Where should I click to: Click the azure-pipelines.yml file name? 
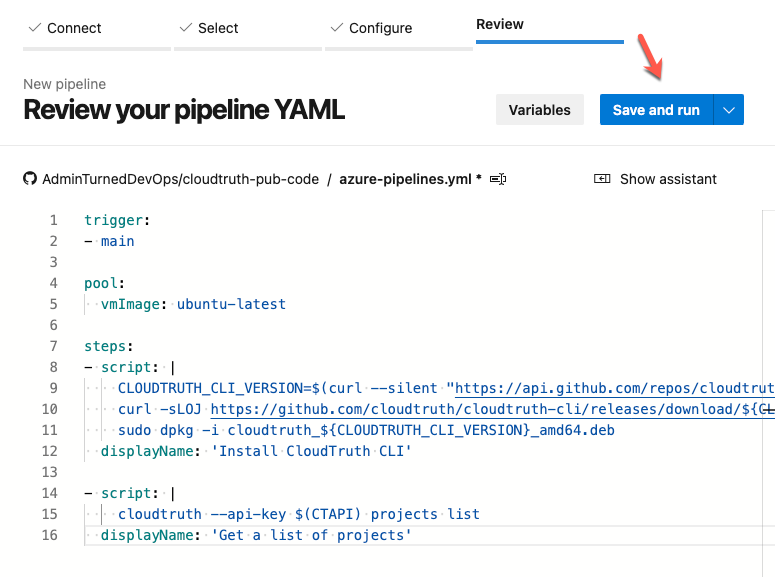click(405, 179)
